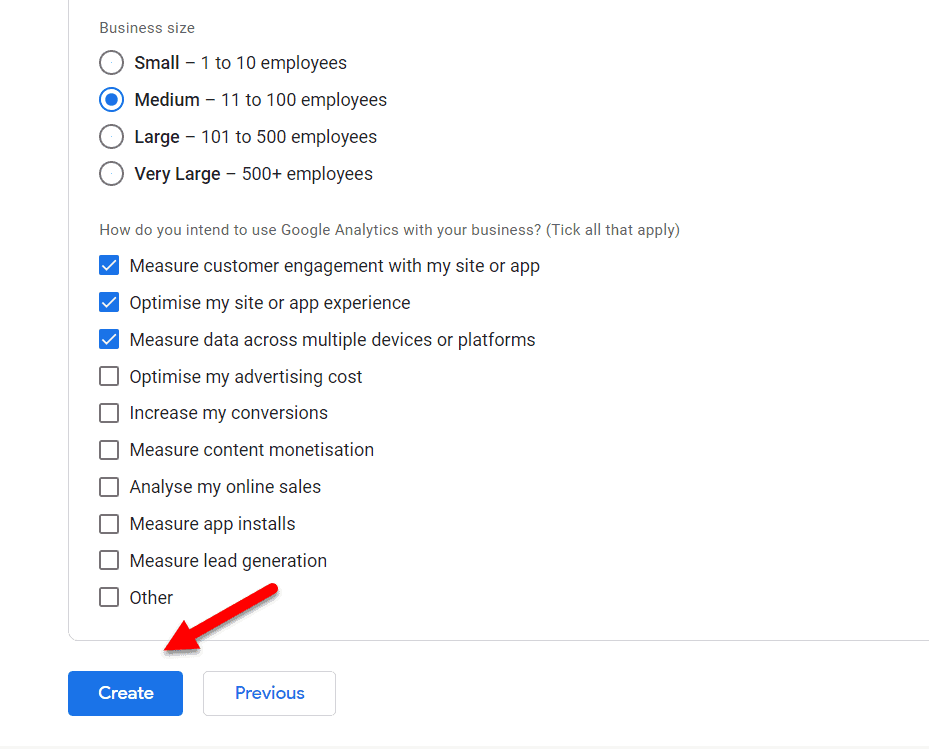Check Measure content monetisation box

[109, 450]
